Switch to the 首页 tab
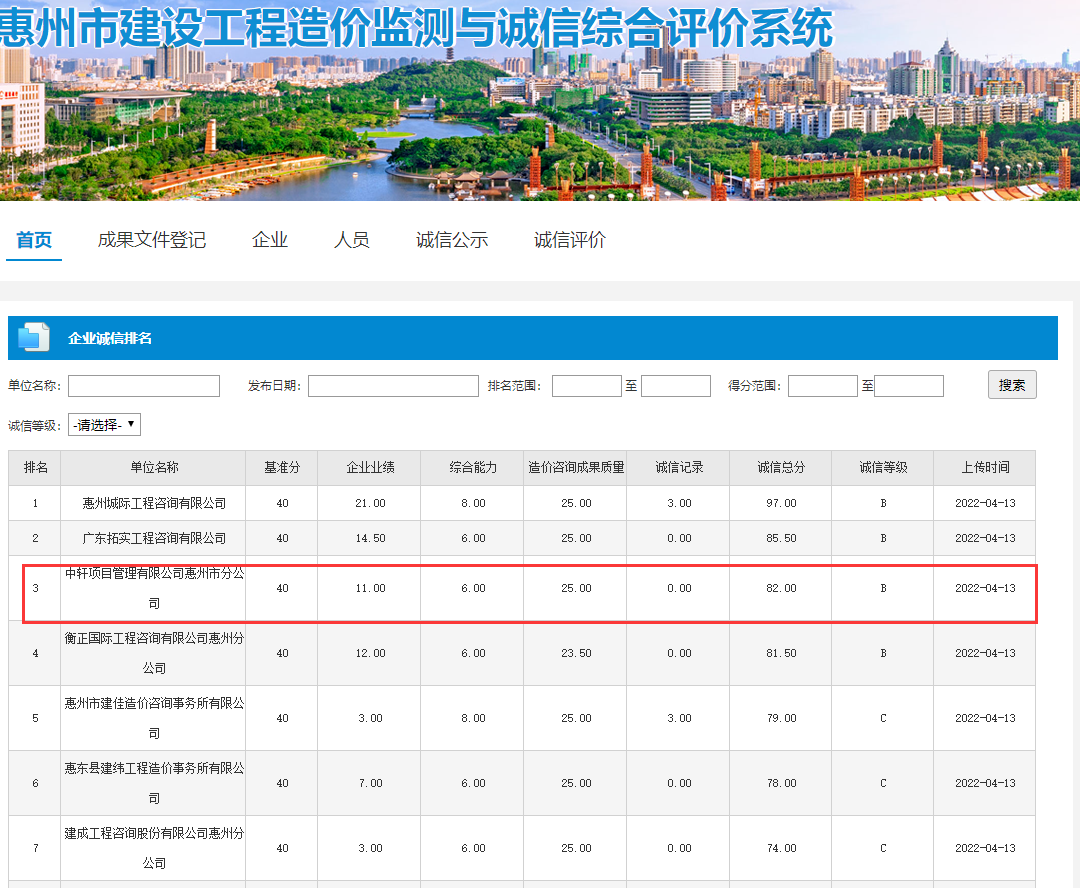1080x889 pixels. pyautogui.click(x=34, y=240)
